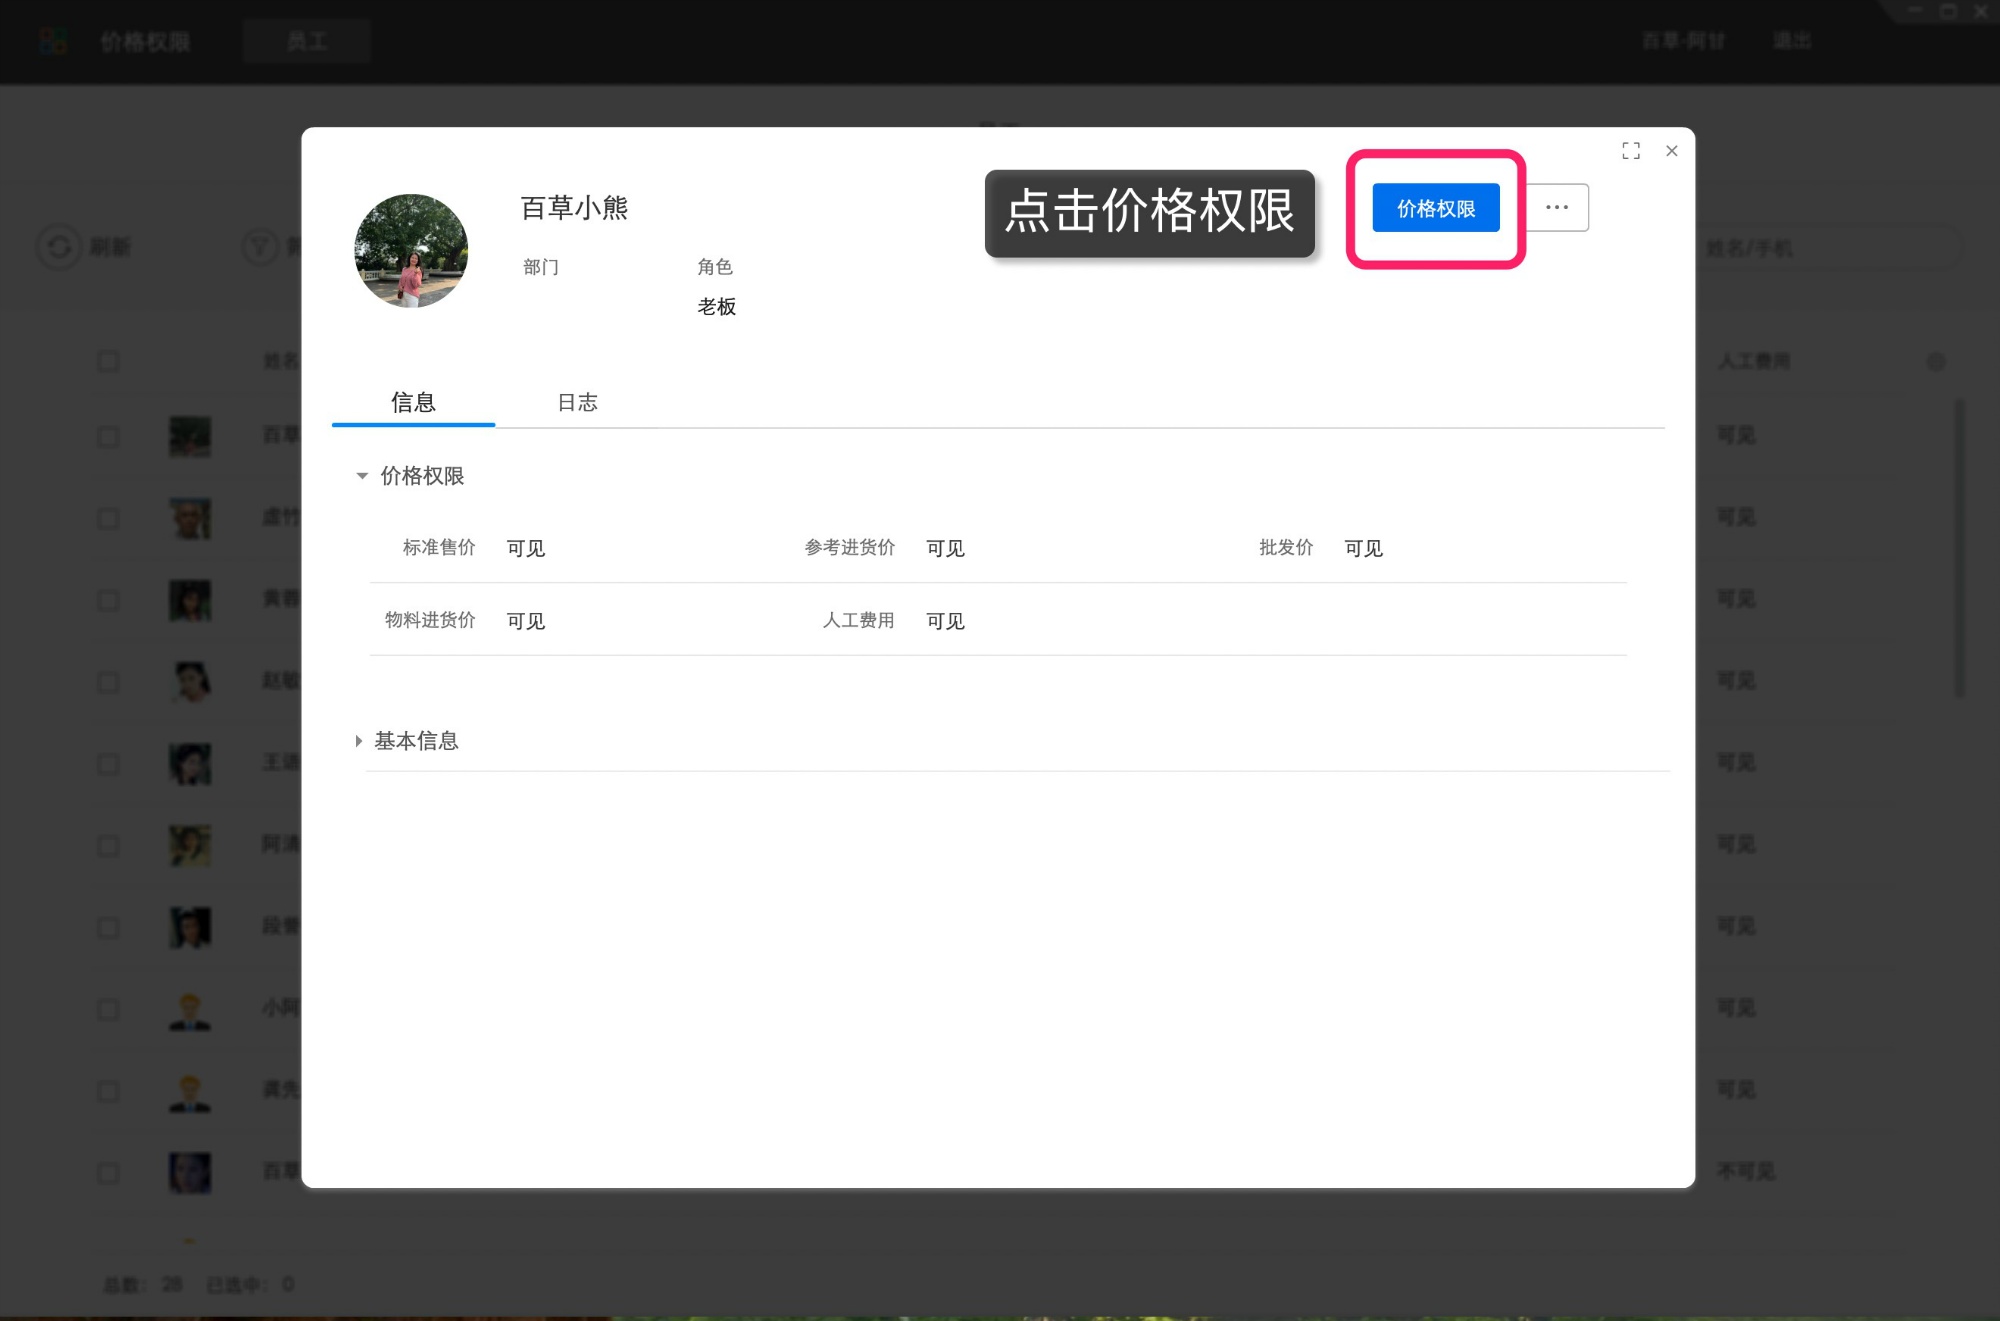Close the 百草小熊 detail dialog

coord(1672,151)
